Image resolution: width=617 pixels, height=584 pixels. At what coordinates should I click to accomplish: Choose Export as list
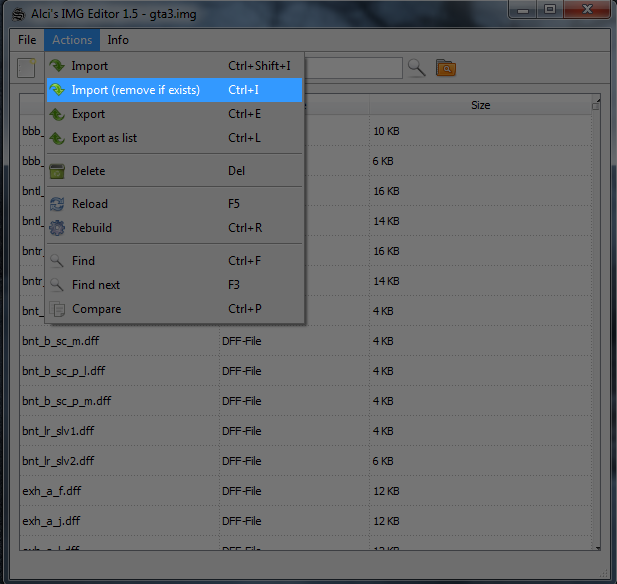[x=174, y=138]
